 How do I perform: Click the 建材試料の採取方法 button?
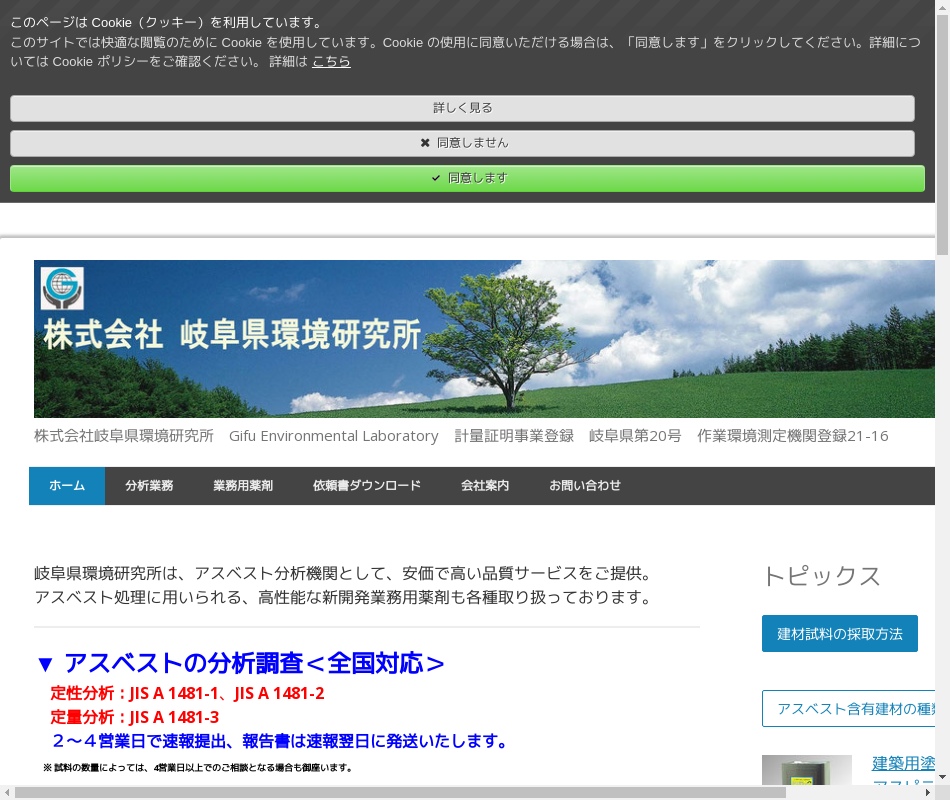(x=839, y=634)
